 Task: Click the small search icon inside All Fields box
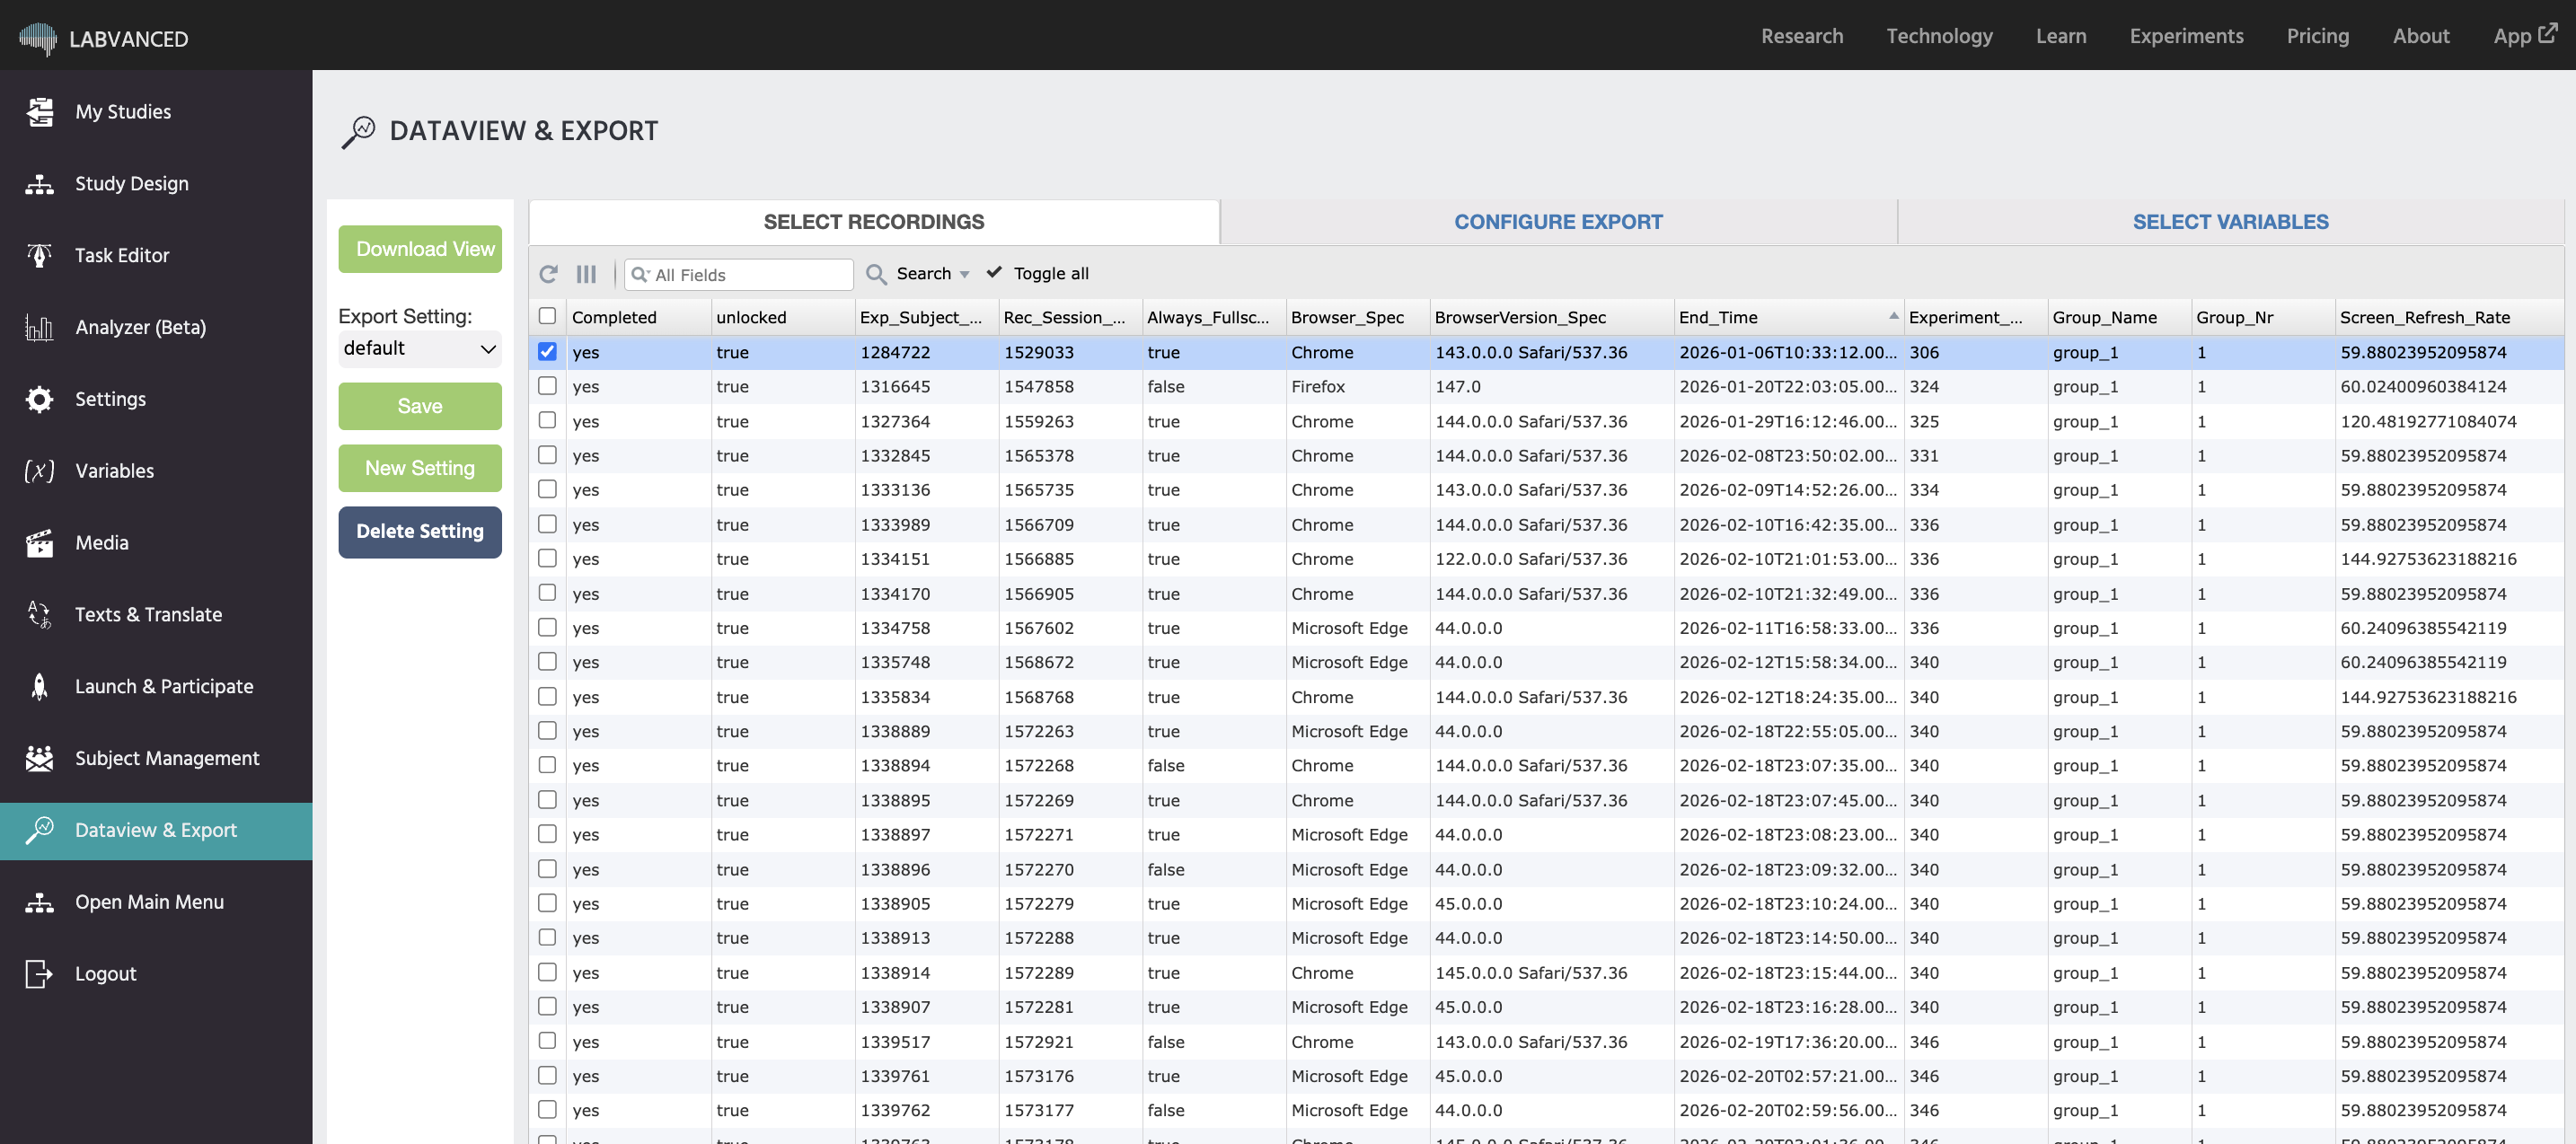click(x=640, y=275)
